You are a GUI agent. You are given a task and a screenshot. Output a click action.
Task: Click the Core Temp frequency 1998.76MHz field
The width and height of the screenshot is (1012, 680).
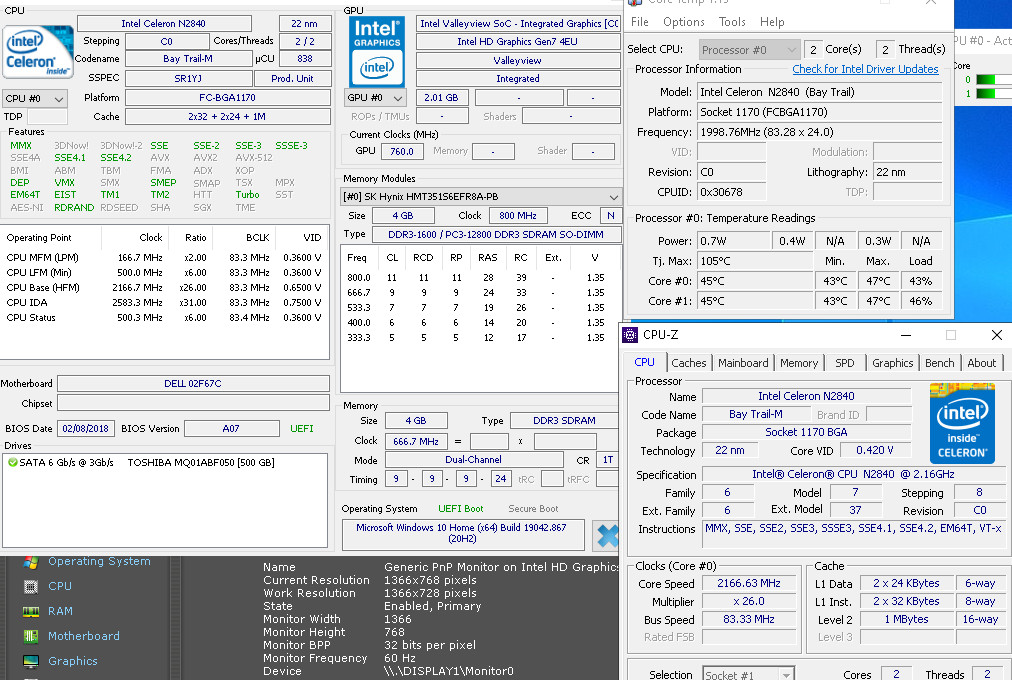point(820,132)
